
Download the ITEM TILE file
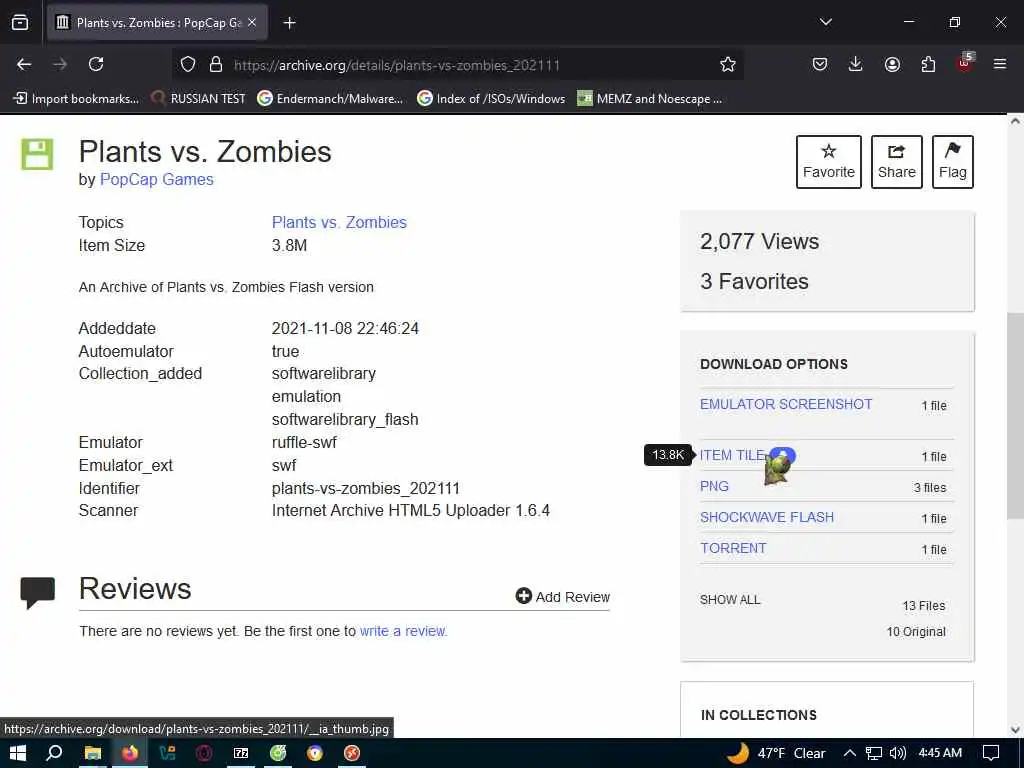(732, 455)
